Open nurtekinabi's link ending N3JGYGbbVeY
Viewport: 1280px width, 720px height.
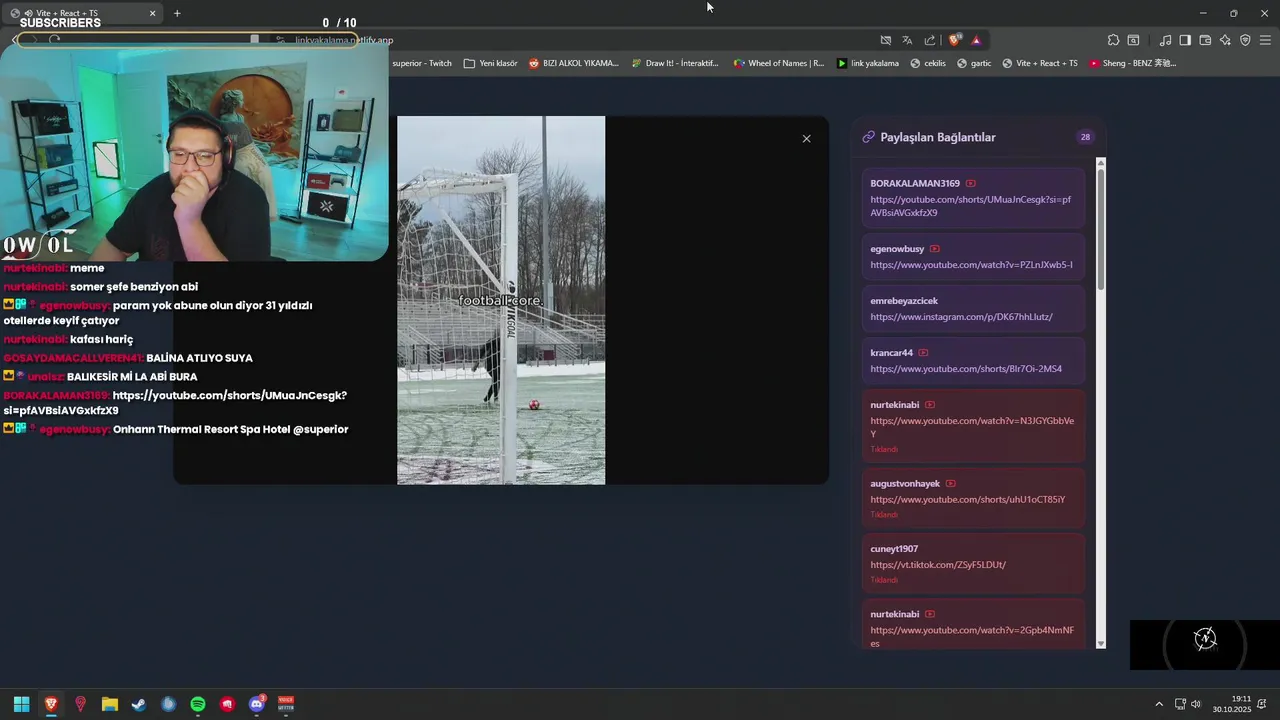pyautogui.click(x=972, y=427)
